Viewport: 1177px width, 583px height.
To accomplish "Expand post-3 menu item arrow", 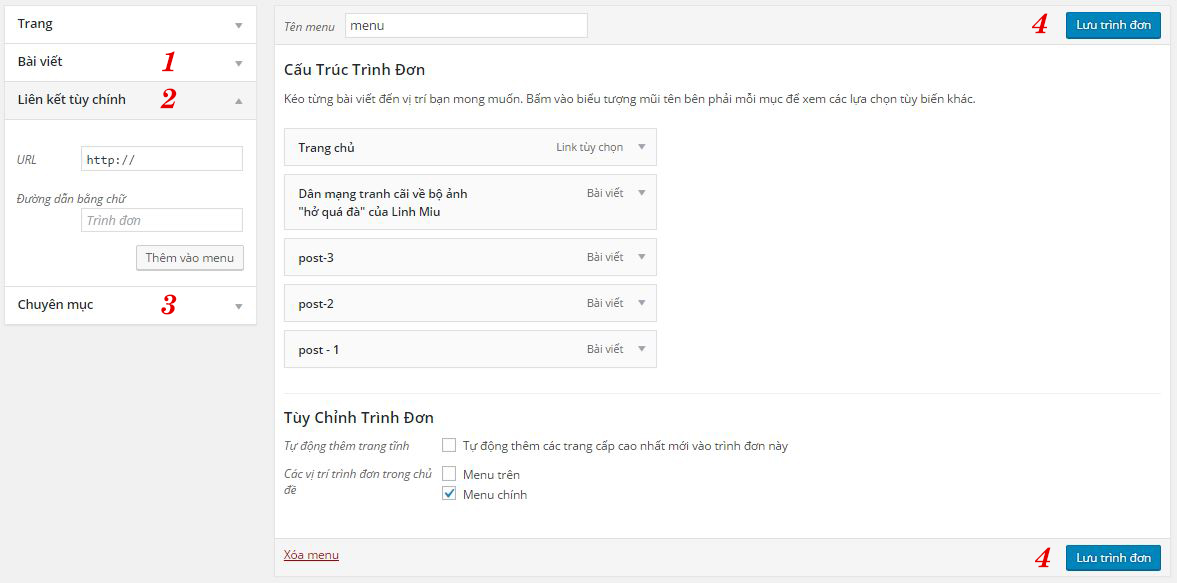I will 641,257.
